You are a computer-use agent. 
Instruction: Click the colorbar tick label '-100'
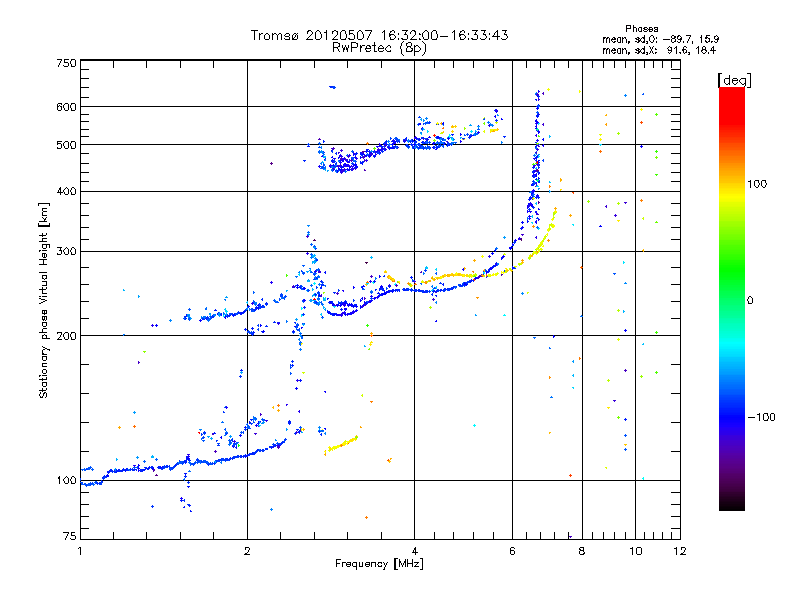(761, 417)
